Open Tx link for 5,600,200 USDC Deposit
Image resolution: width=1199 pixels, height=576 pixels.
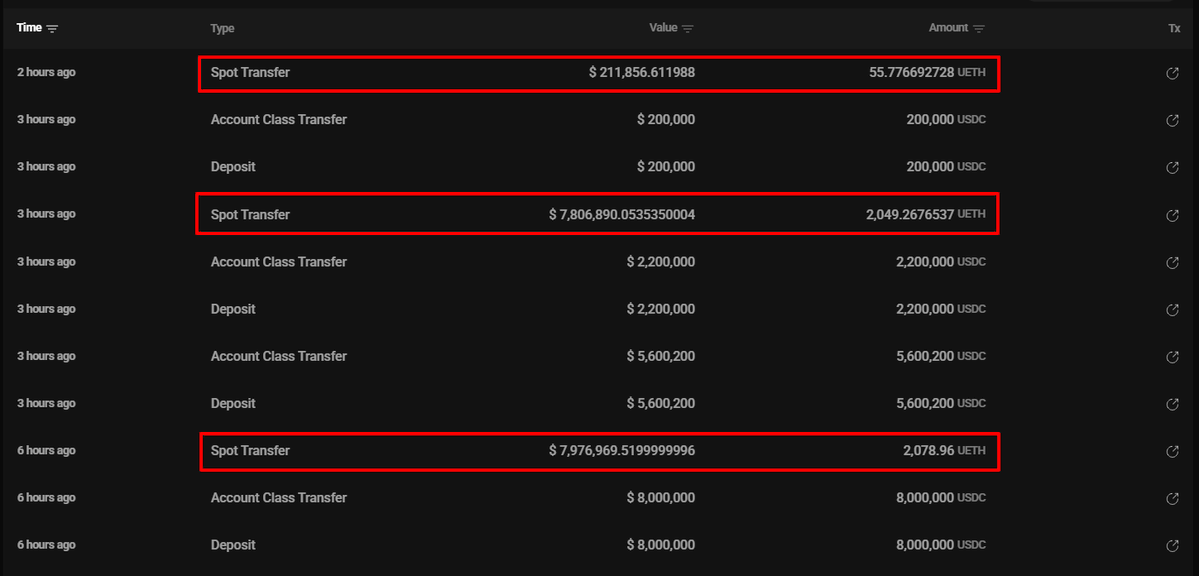(x=1173, y=404)
